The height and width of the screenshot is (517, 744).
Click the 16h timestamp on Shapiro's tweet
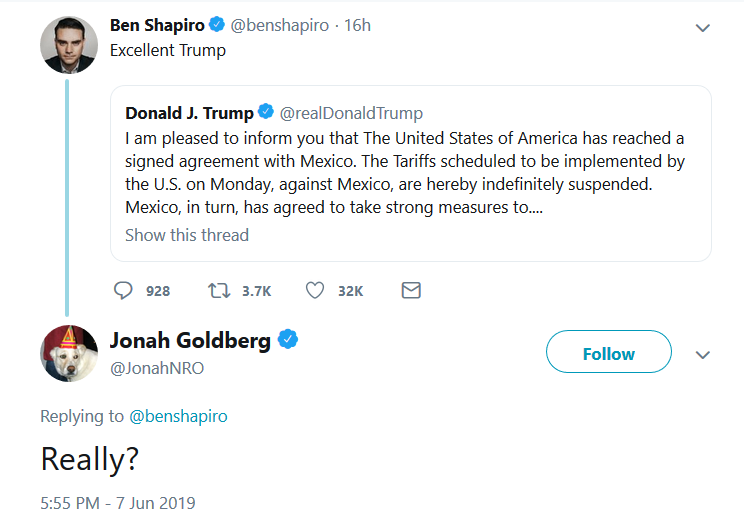click(357, 25)
